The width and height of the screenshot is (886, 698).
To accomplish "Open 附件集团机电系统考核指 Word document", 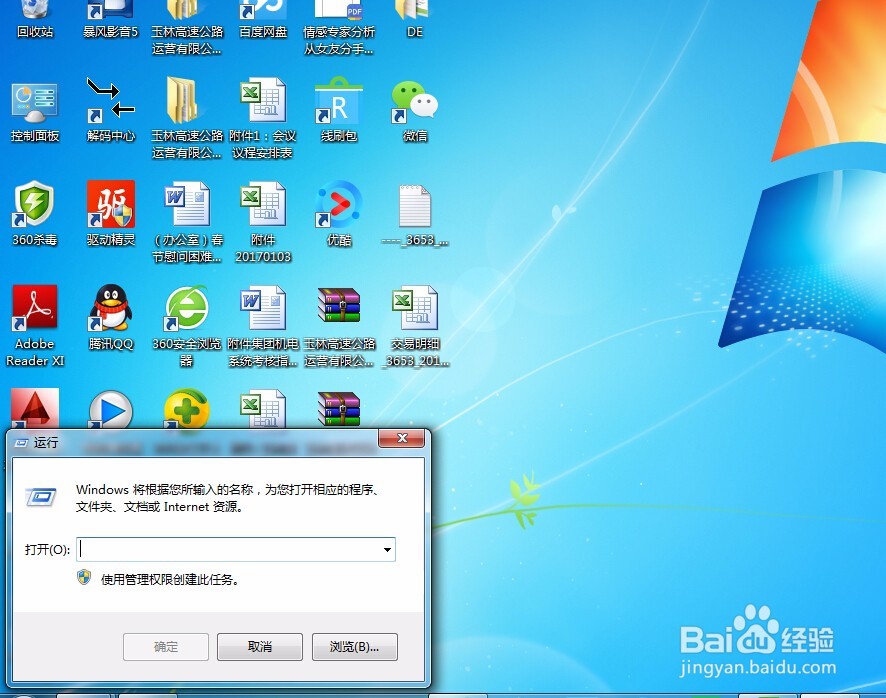I will coord(263,326).
